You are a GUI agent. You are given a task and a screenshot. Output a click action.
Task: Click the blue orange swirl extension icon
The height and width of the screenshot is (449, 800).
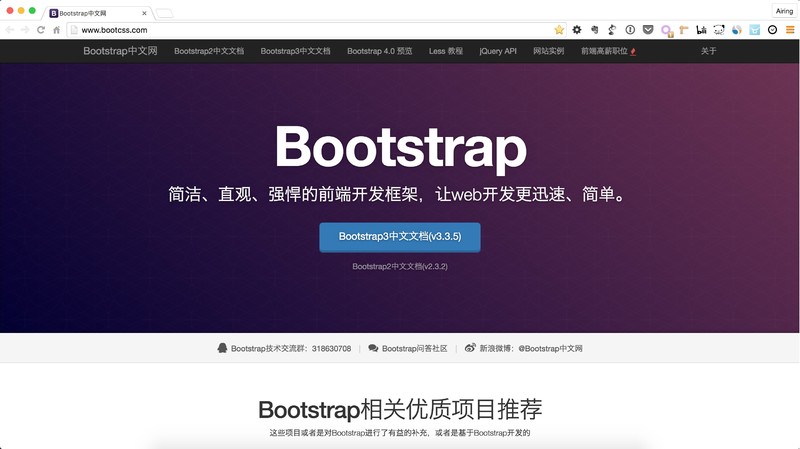click(x=737, y=30)
